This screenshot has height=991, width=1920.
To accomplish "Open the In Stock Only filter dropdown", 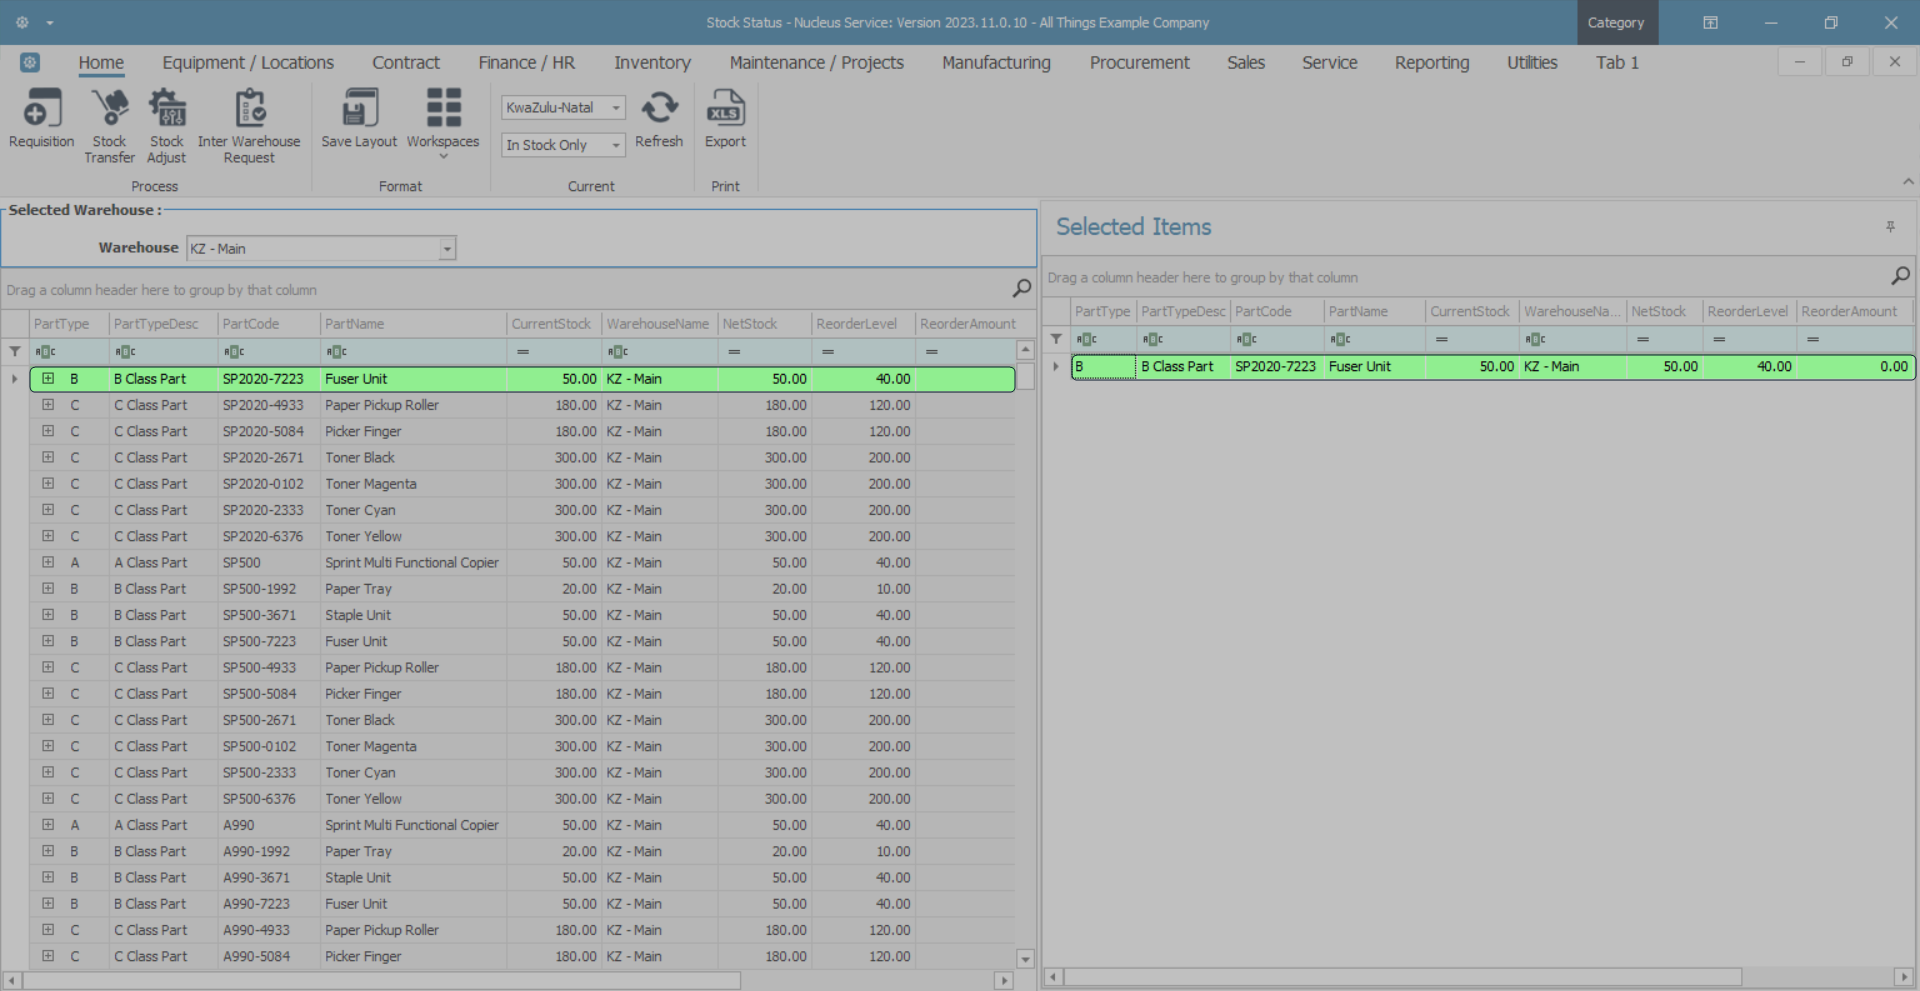I will point(616,145).
